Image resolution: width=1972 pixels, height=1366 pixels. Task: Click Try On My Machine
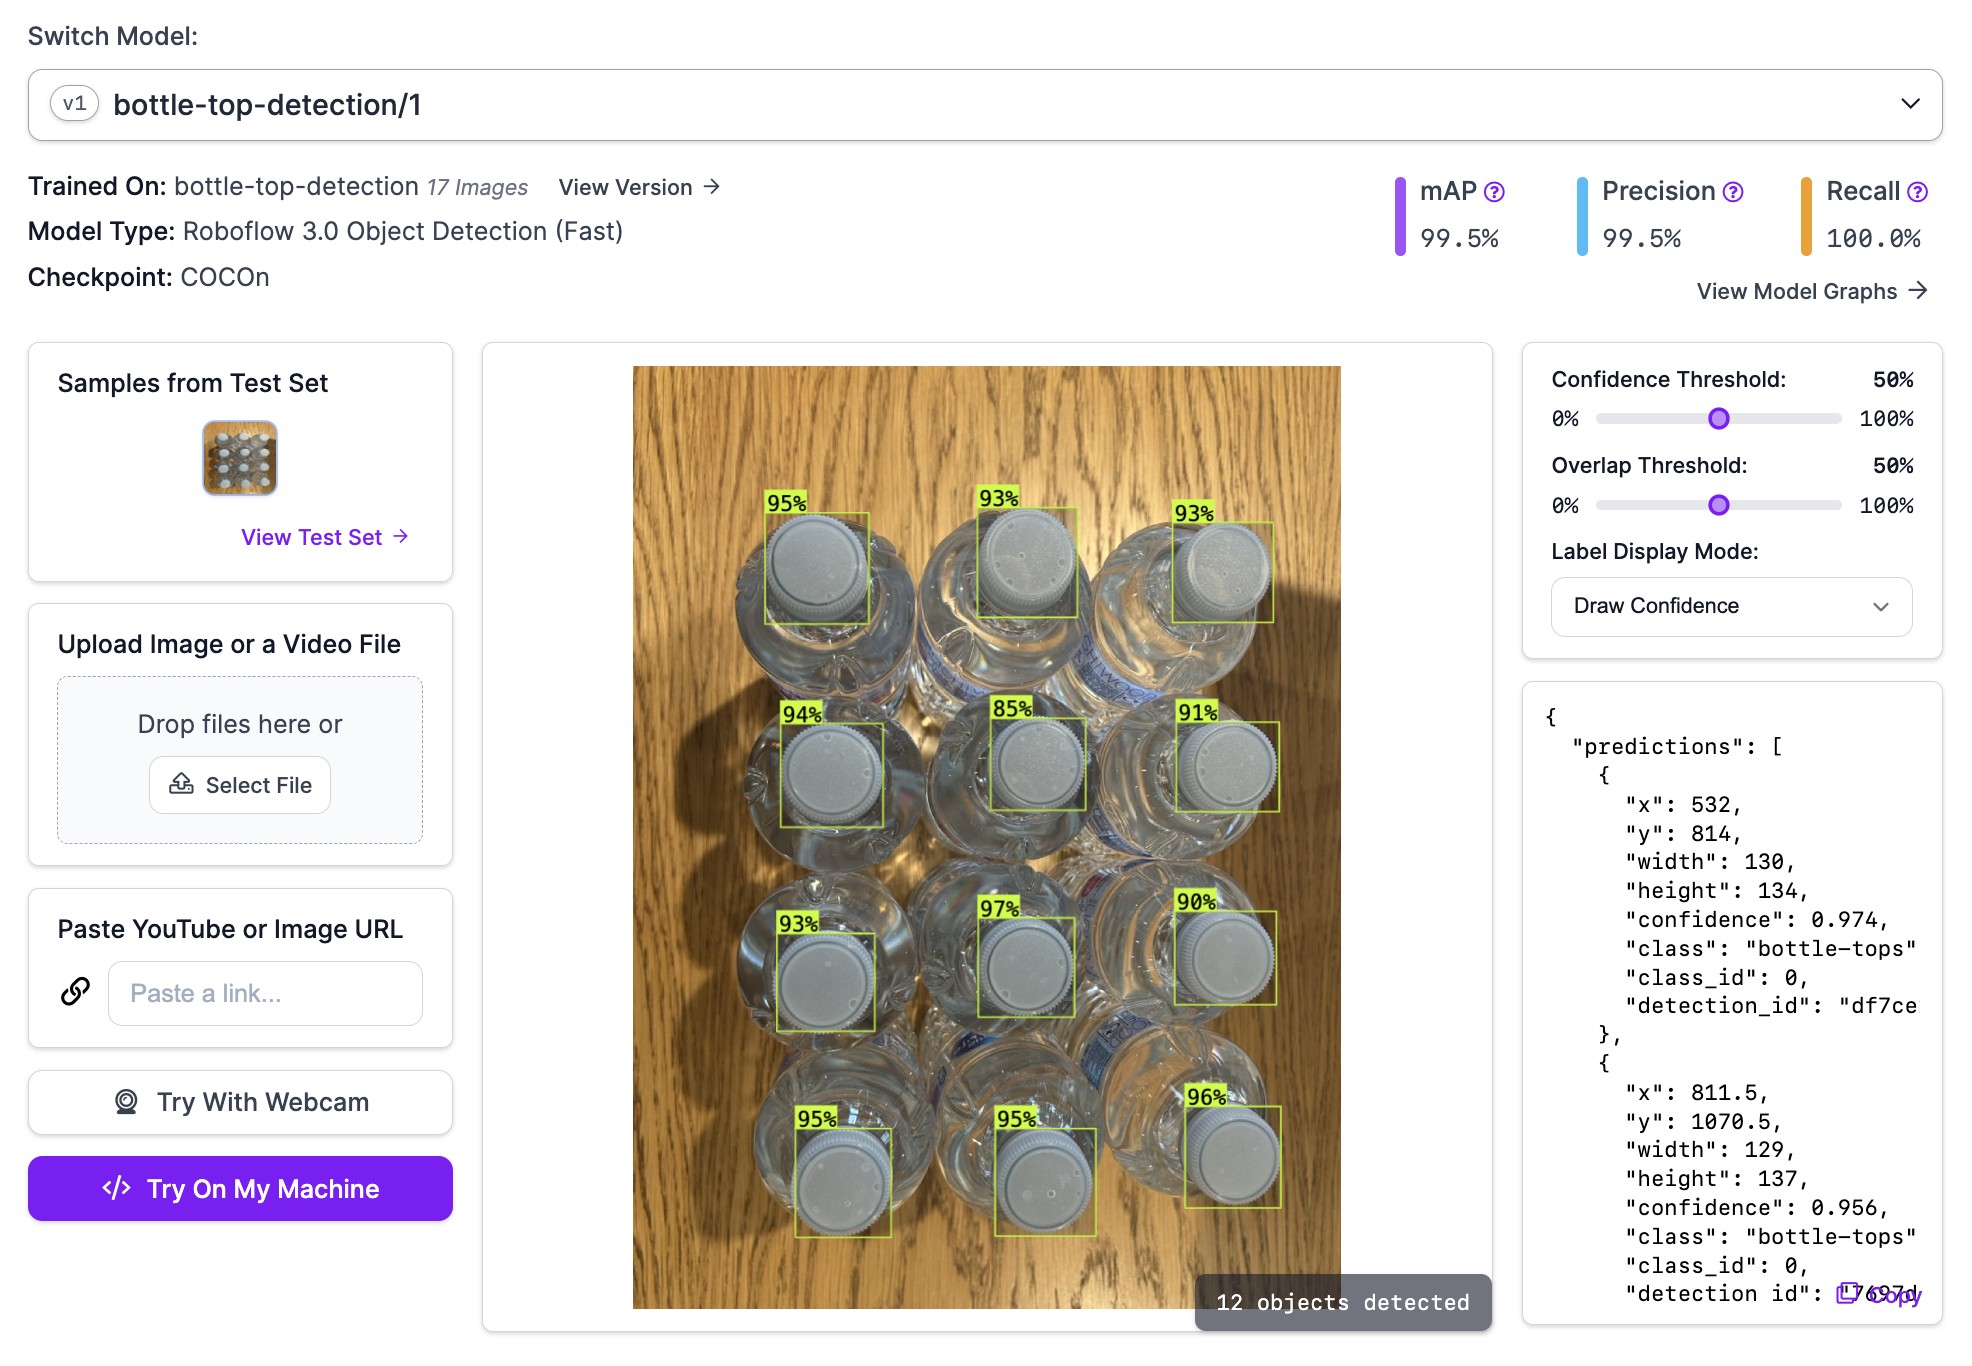pyautogui.click(x=240, y=1188)
